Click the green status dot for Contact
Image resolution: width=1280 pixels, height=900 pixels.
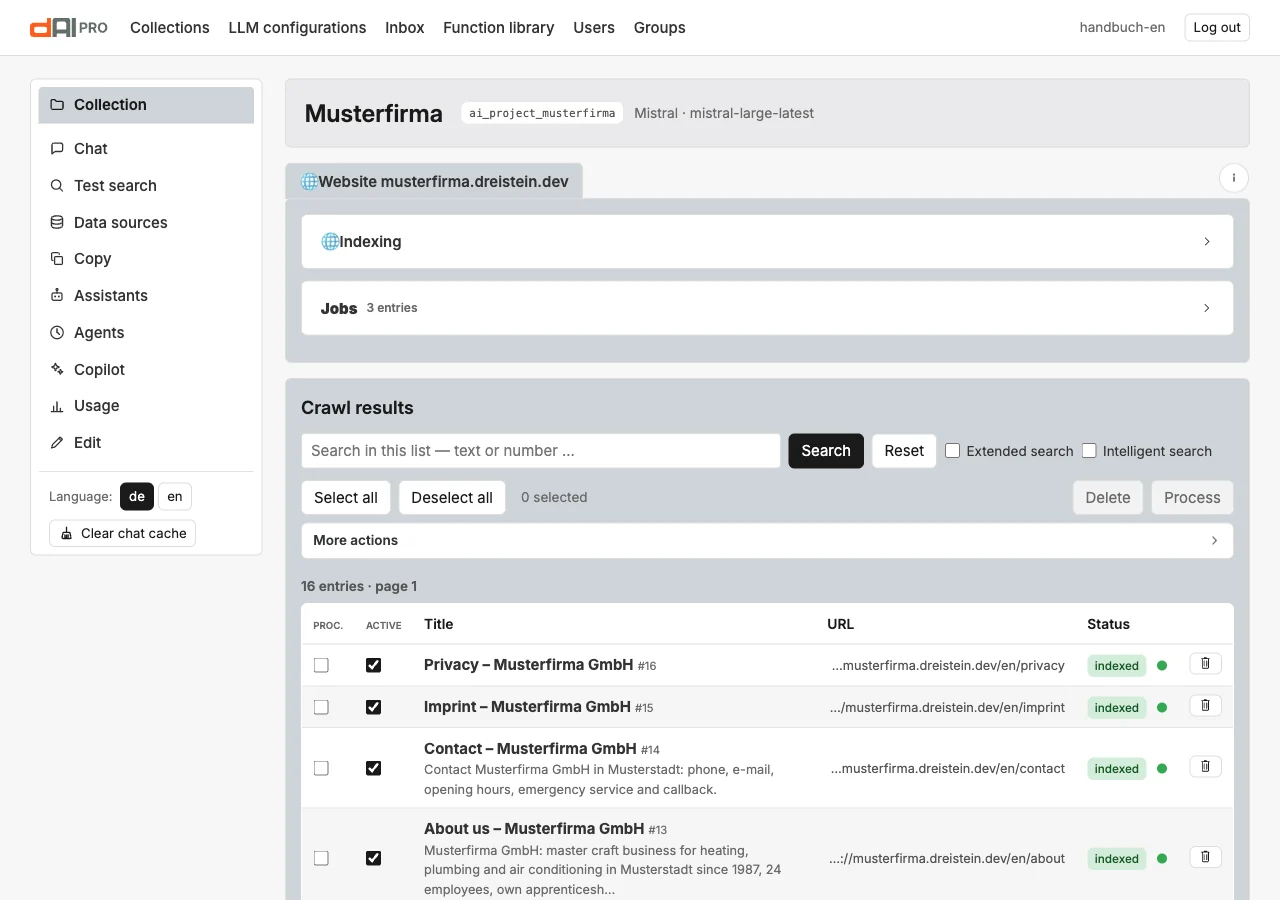point(1162,769)
